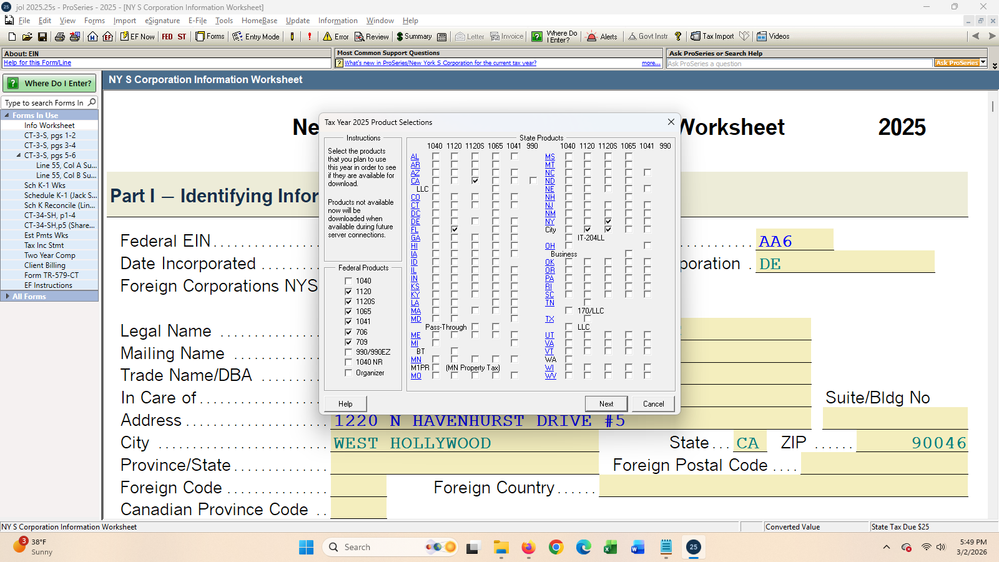Screen dimensions: 999x562
Task: Uncheck the federal 1120S product checkbox
Action: click(348, 301)
